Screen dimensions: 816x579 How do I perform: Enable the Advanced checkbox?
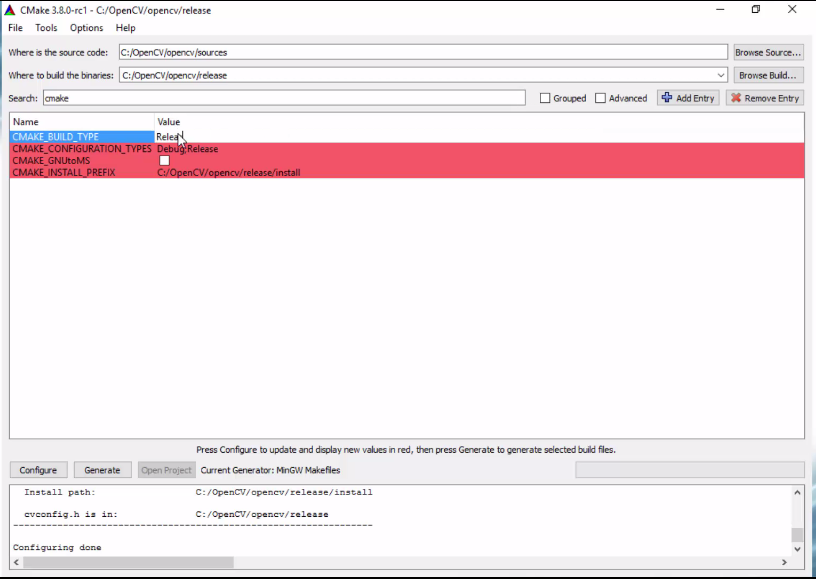point(601,98)
